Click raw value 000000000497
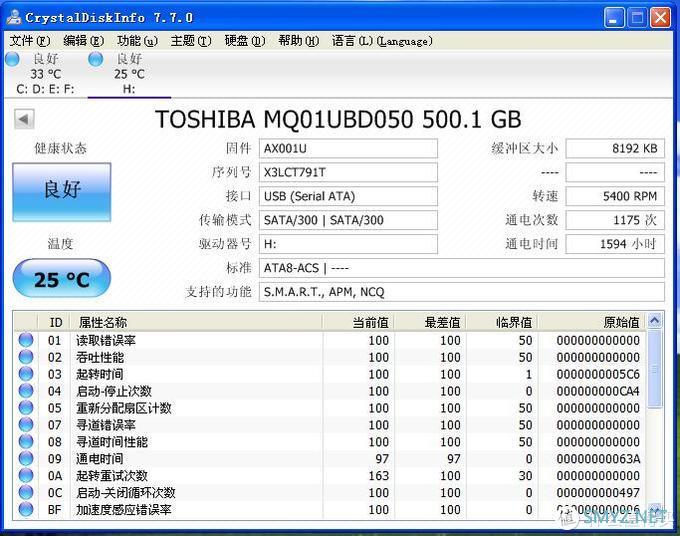 pos(598,493)
